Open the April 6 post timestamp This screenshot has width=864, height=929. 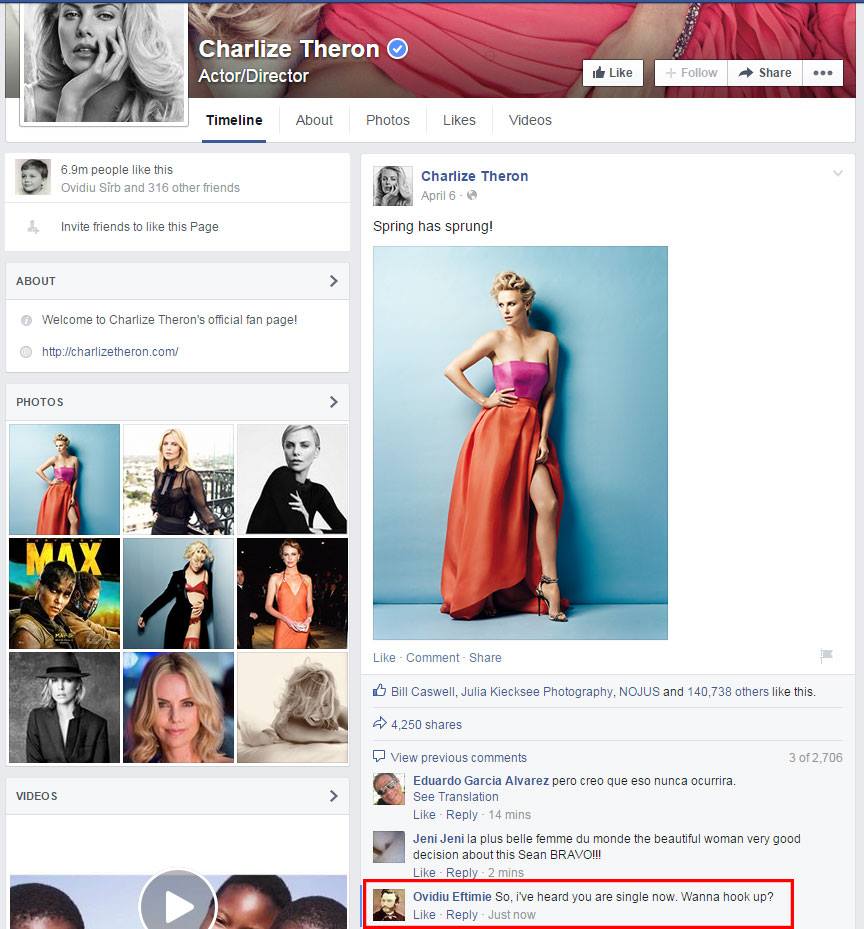(438, 196)
